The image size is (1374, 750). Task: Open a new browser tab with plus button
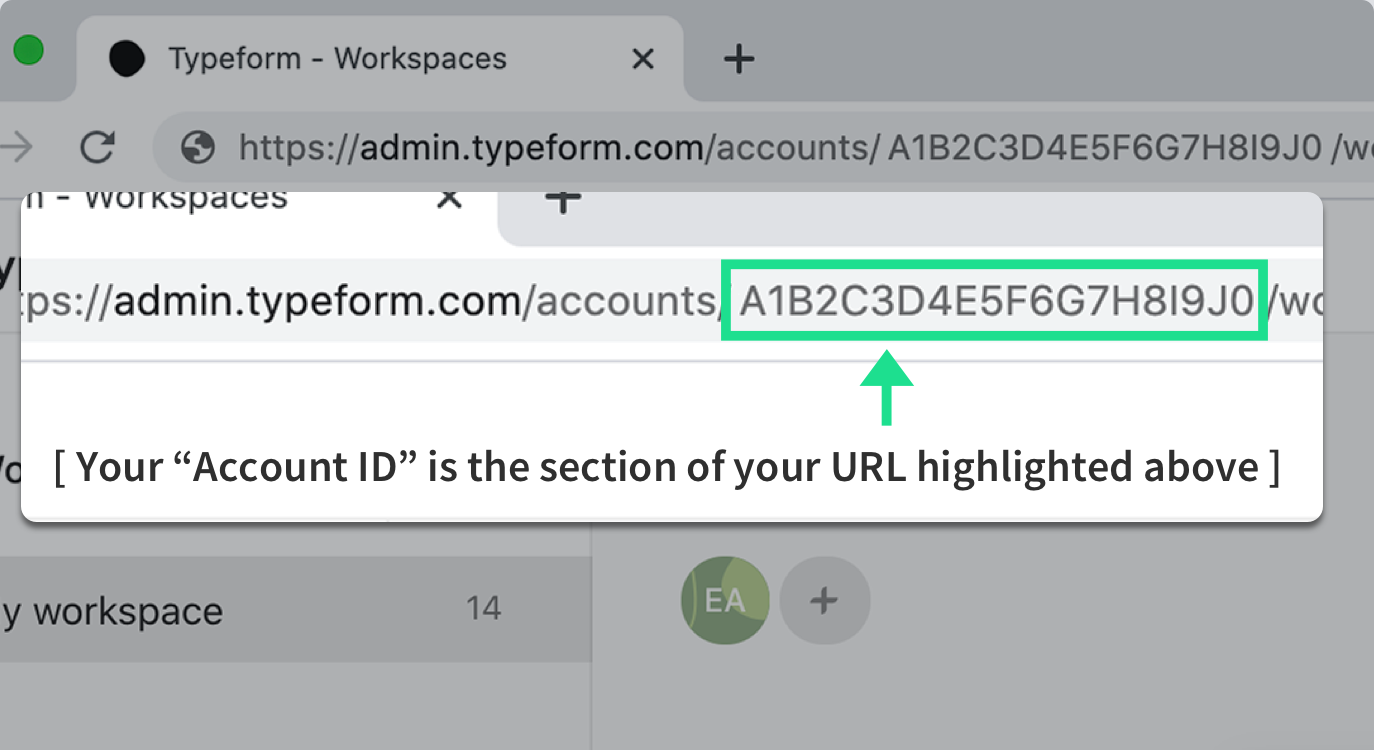[x=738, y=60]
